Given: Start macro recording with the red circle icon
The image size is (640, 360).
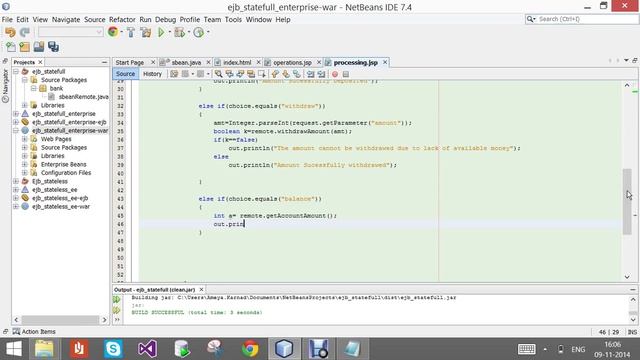Looking at the screenshot, I should (x=335, y=74).
